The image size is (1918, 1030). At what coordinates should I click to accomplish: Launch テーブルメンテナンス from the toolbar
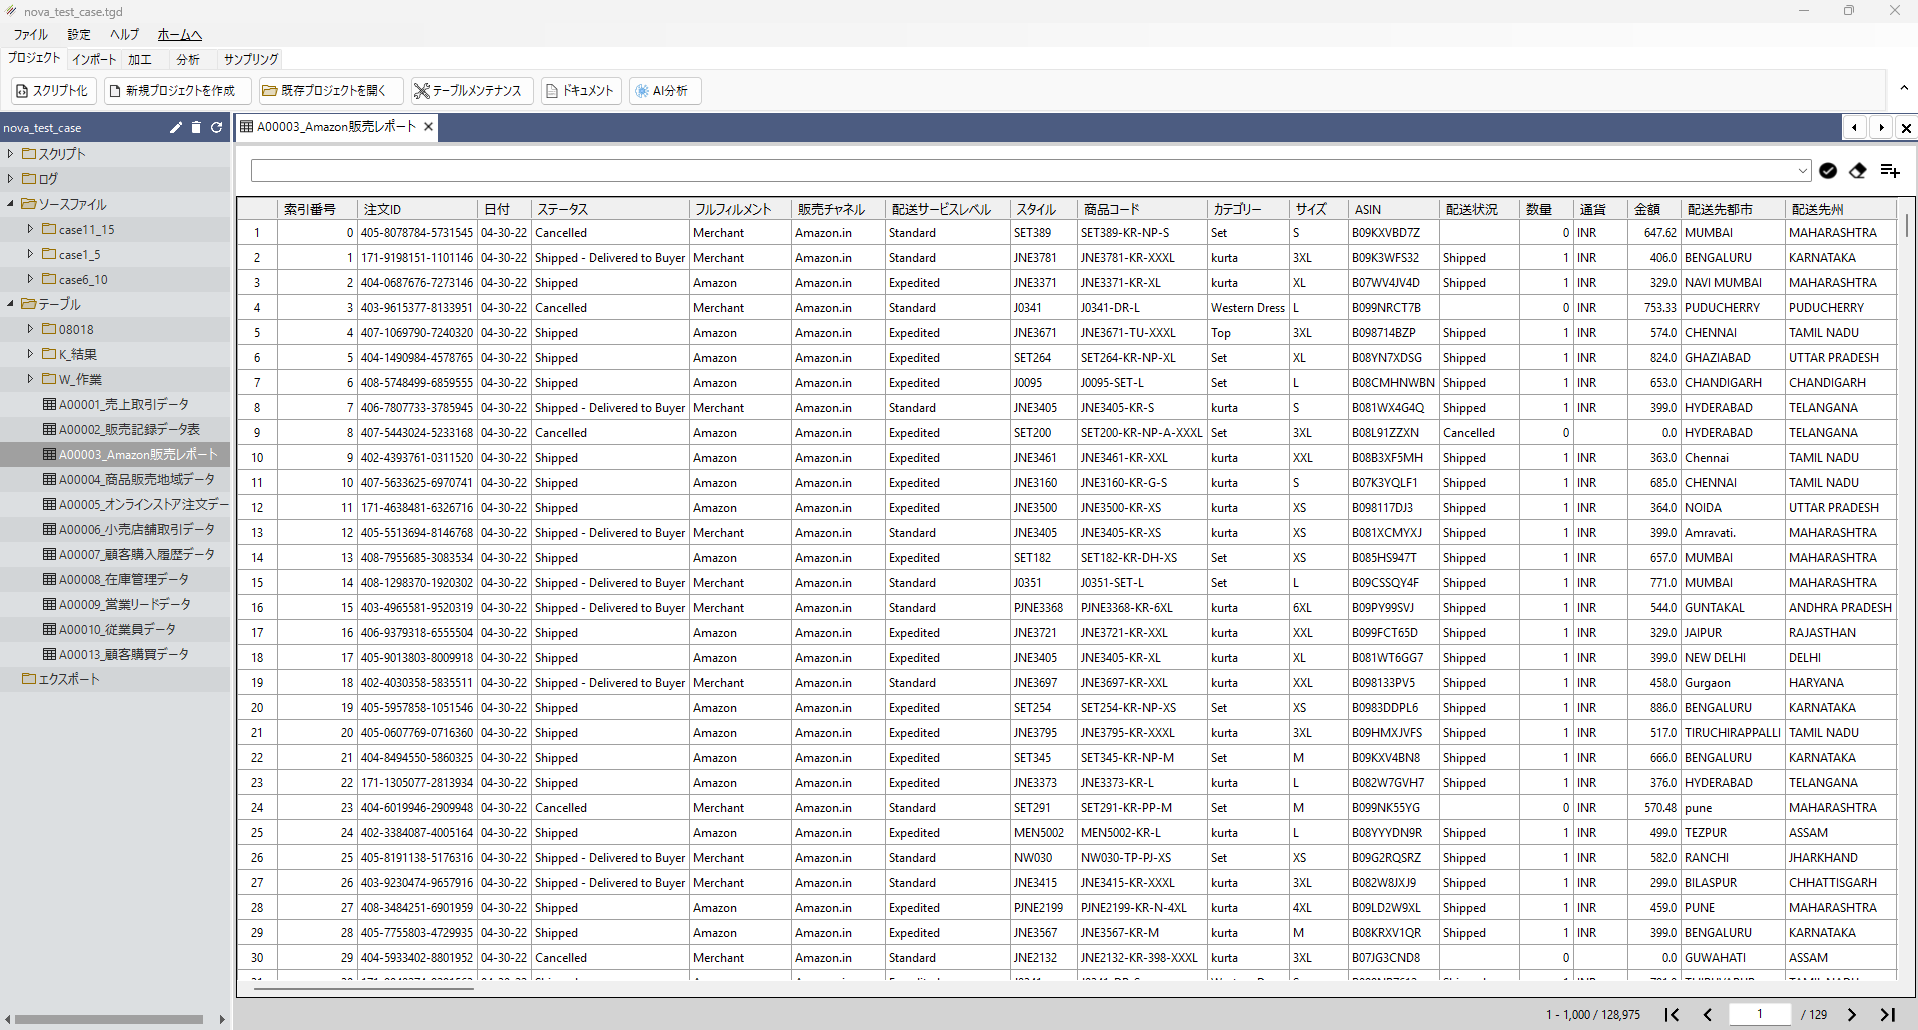(x=470, y=91)
